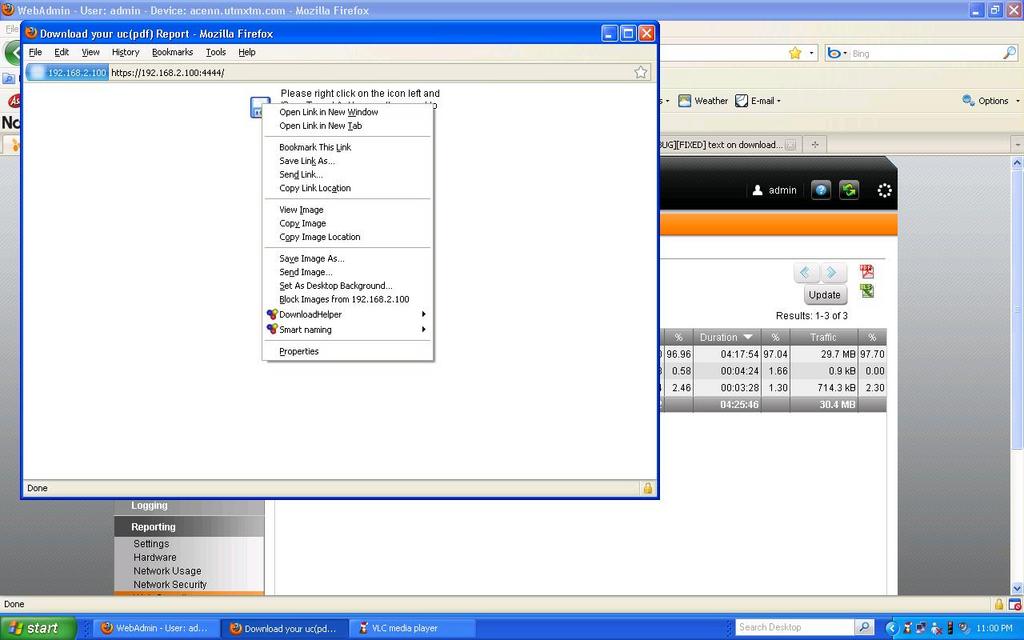Open Network Usage in Reporting sidebar

tap(167, 571)
